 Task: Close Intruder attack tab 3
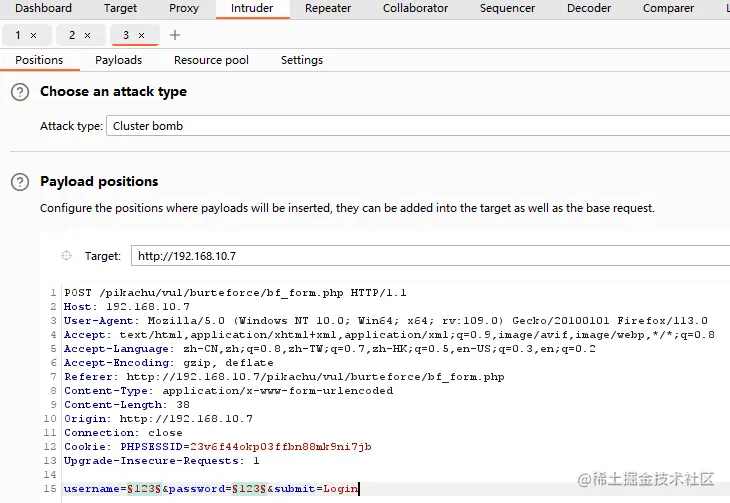(x=141, y=35)
